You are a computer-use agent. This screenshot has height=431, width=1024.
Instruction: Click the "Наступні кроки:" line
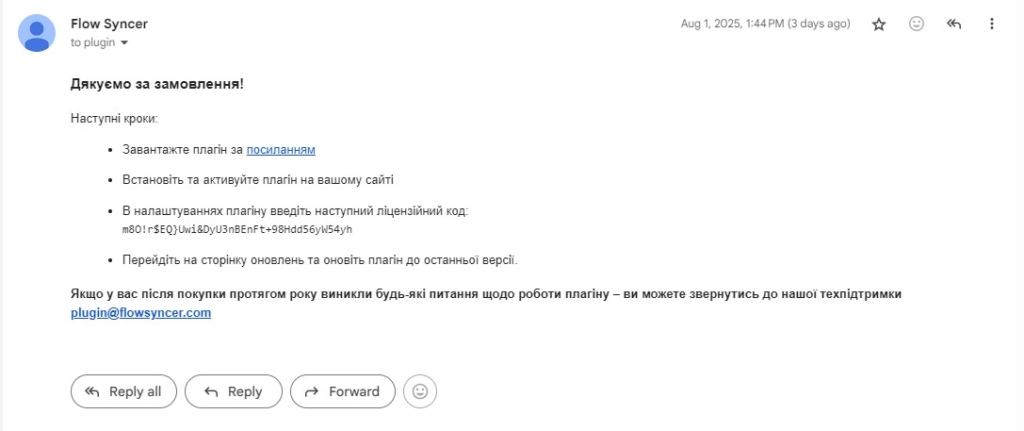[114, 119]
